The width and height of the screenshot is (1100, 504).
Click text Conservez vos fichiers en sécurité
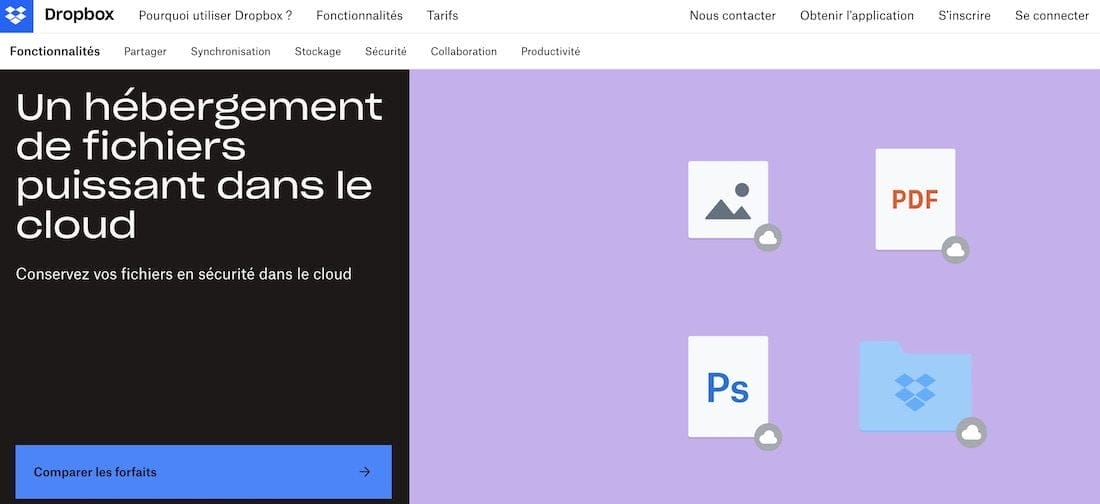(x=184, y=274)
